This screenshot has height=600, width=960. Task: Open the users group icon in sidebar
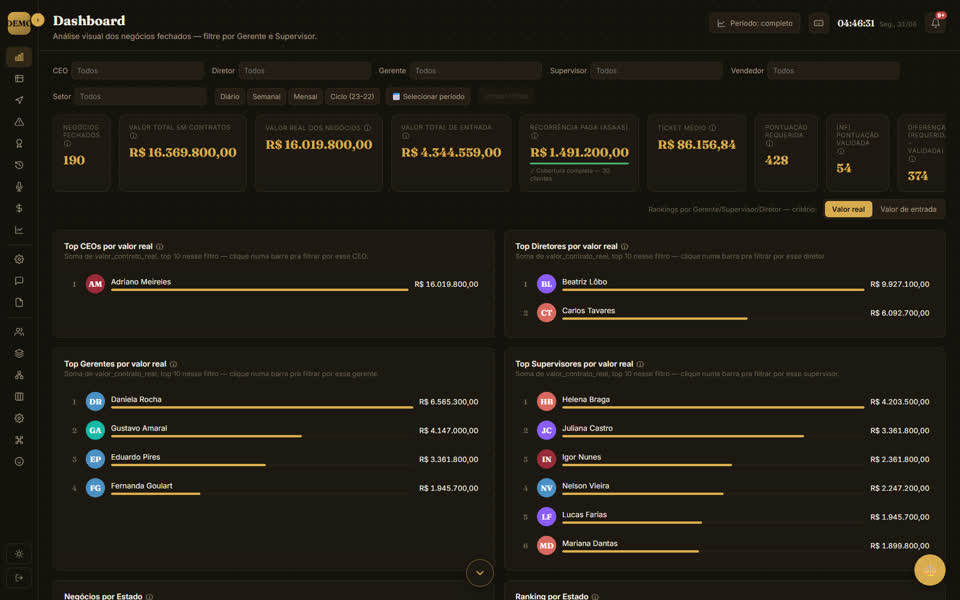(19, 332)
